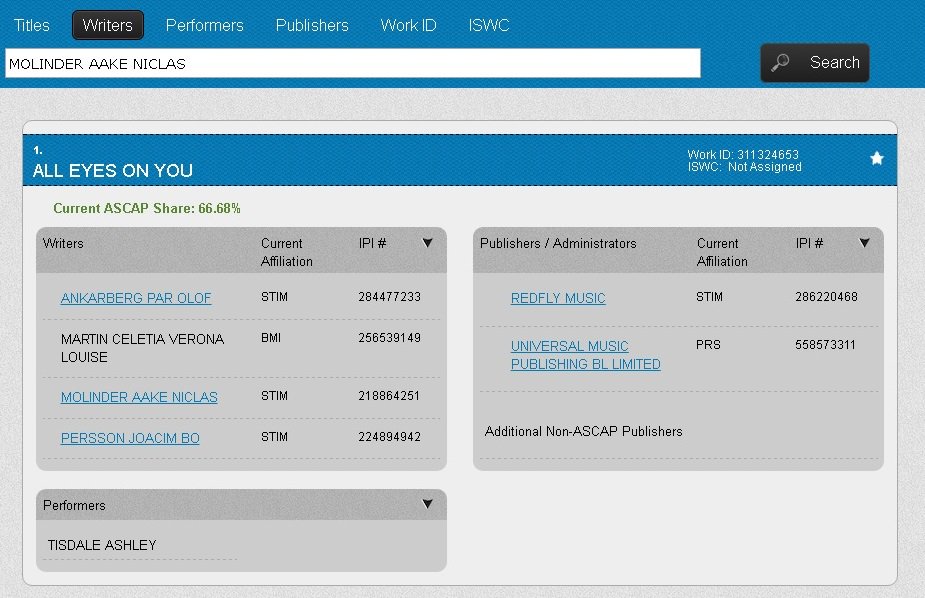Click the Writers column header label

[x=63, y=244]
